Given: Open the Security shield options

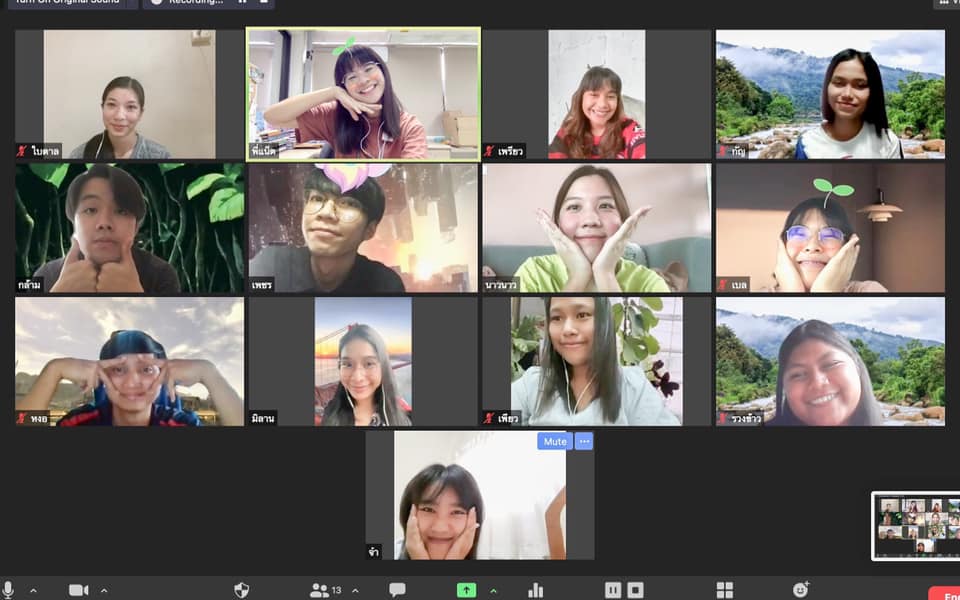Looking at the screenshot, I should [x=241, y=590].
